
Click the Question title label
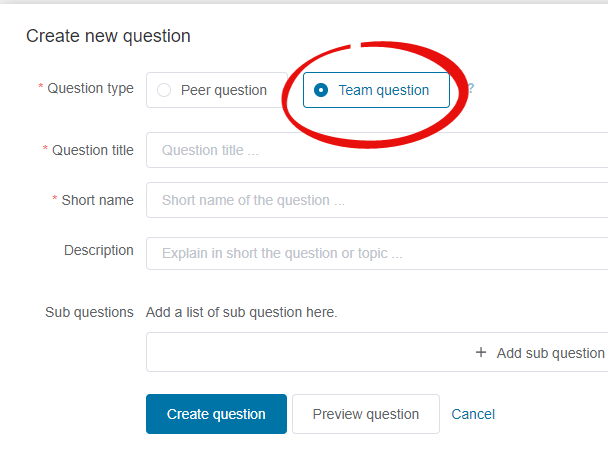pyautogui.click(x=92, y=150)
